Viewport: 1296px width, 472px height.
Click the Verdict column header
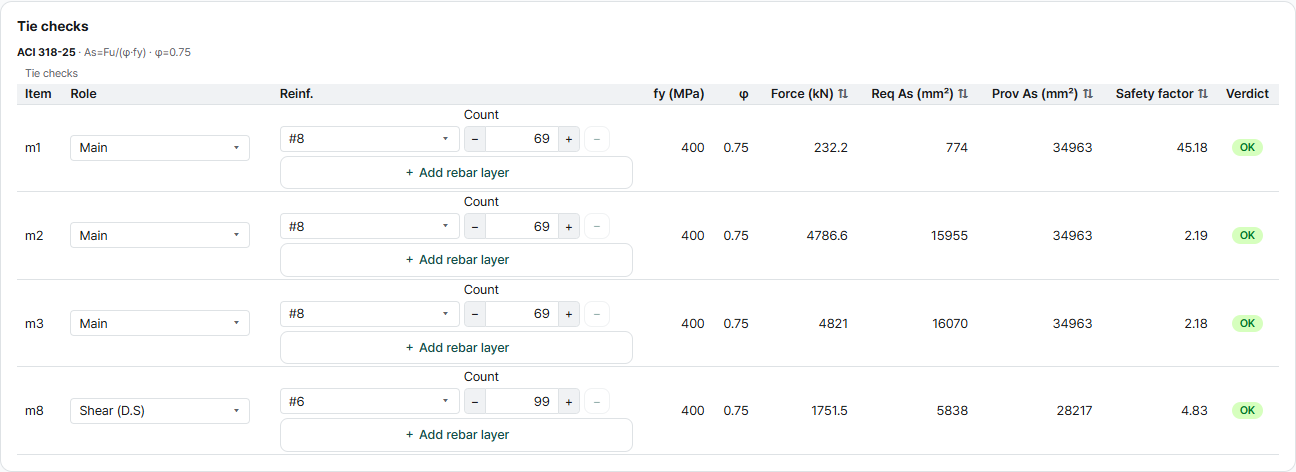point(1247,94)
